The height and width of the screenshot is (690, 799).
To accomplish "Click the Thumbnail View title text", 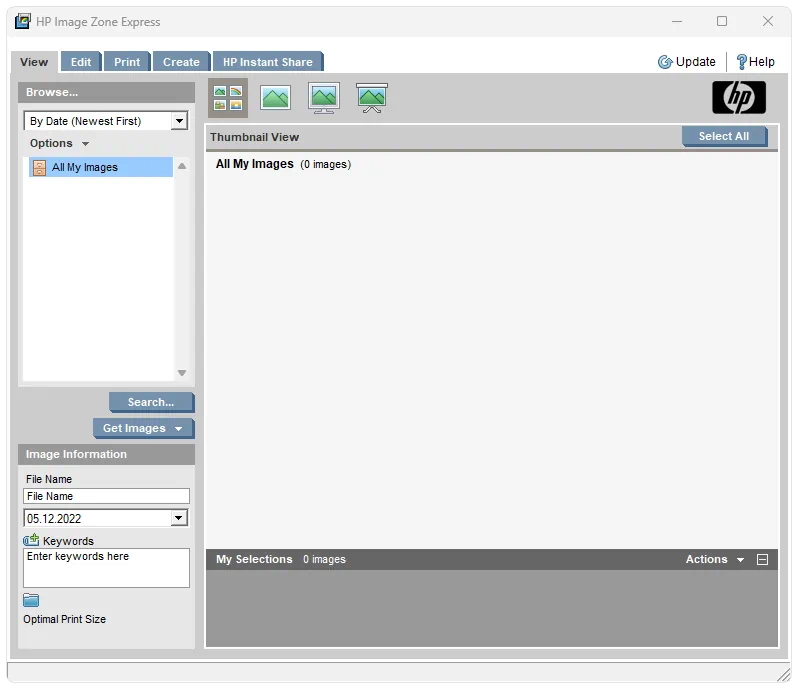I will click(x=255, y=137).
